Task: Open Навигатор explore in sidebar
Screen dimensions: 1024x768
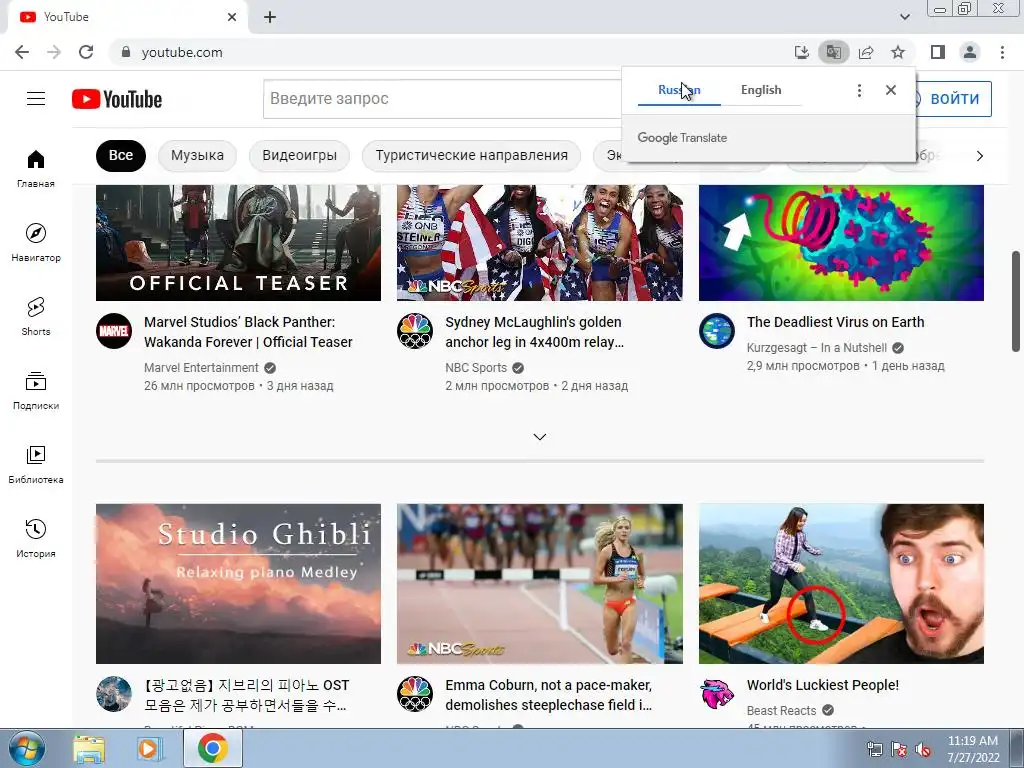Action: tap(36, 242)
